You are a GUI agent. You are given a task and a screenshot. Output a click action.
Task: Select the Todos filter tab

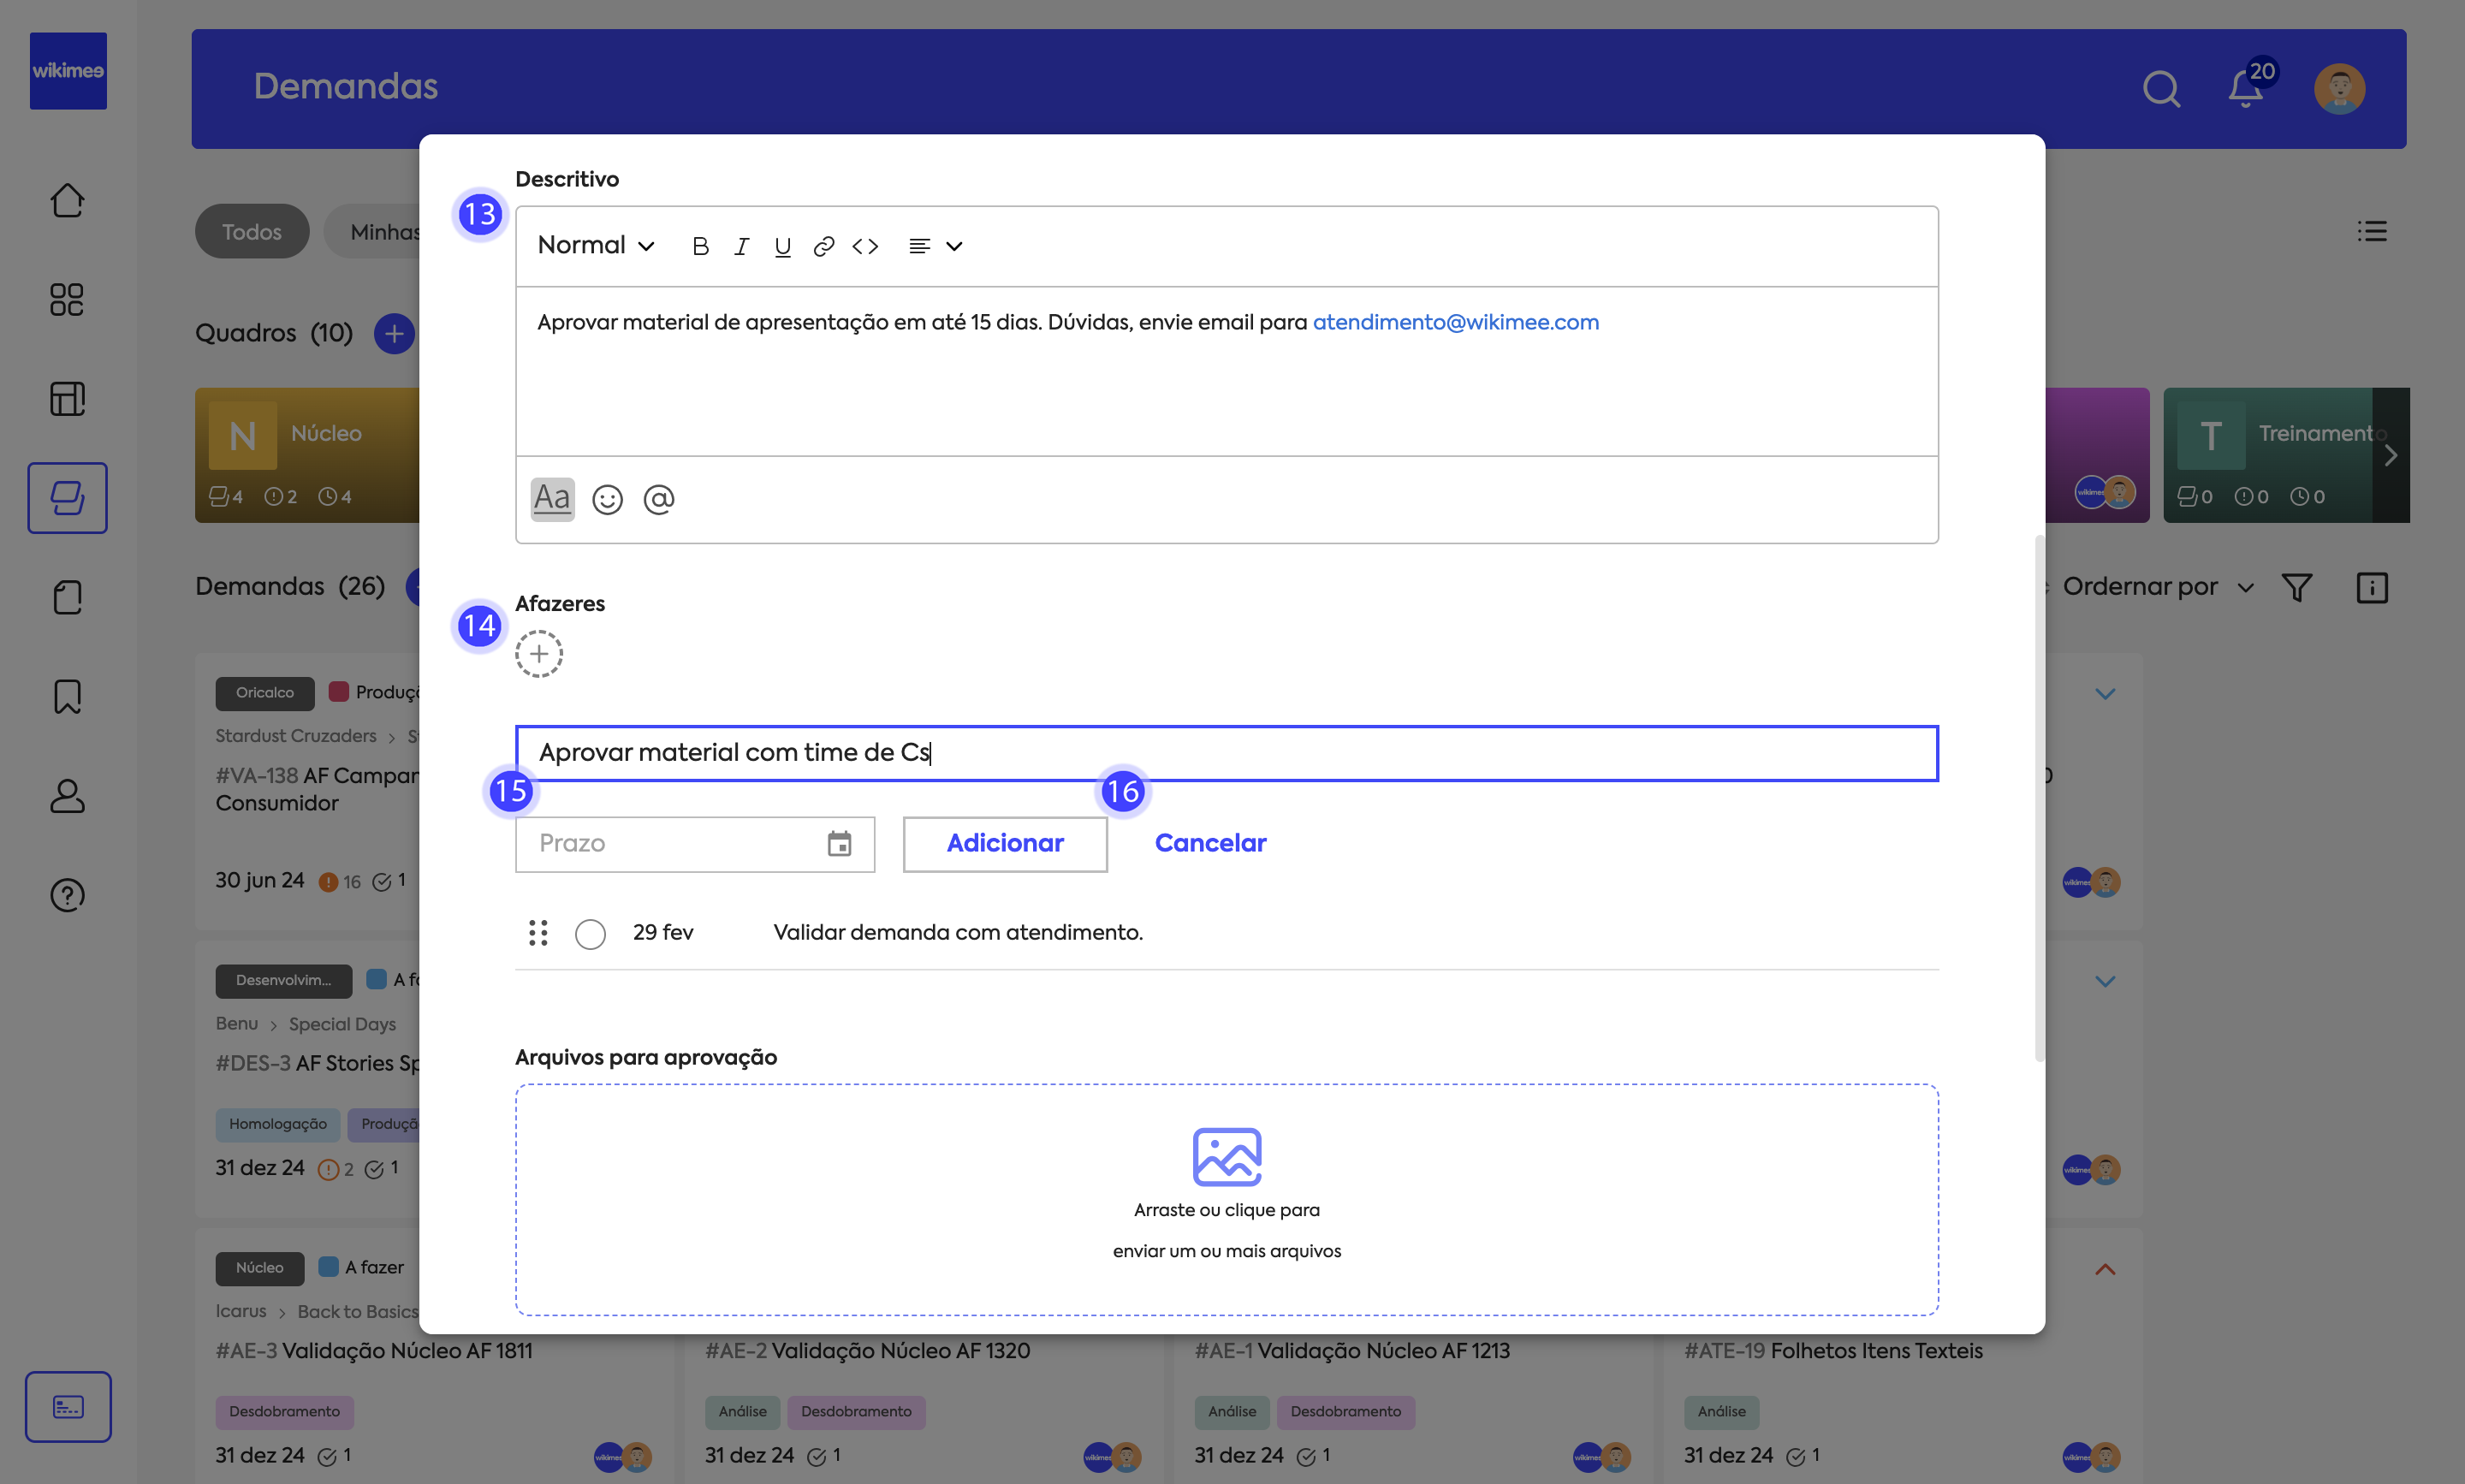(x=252, y=232)
